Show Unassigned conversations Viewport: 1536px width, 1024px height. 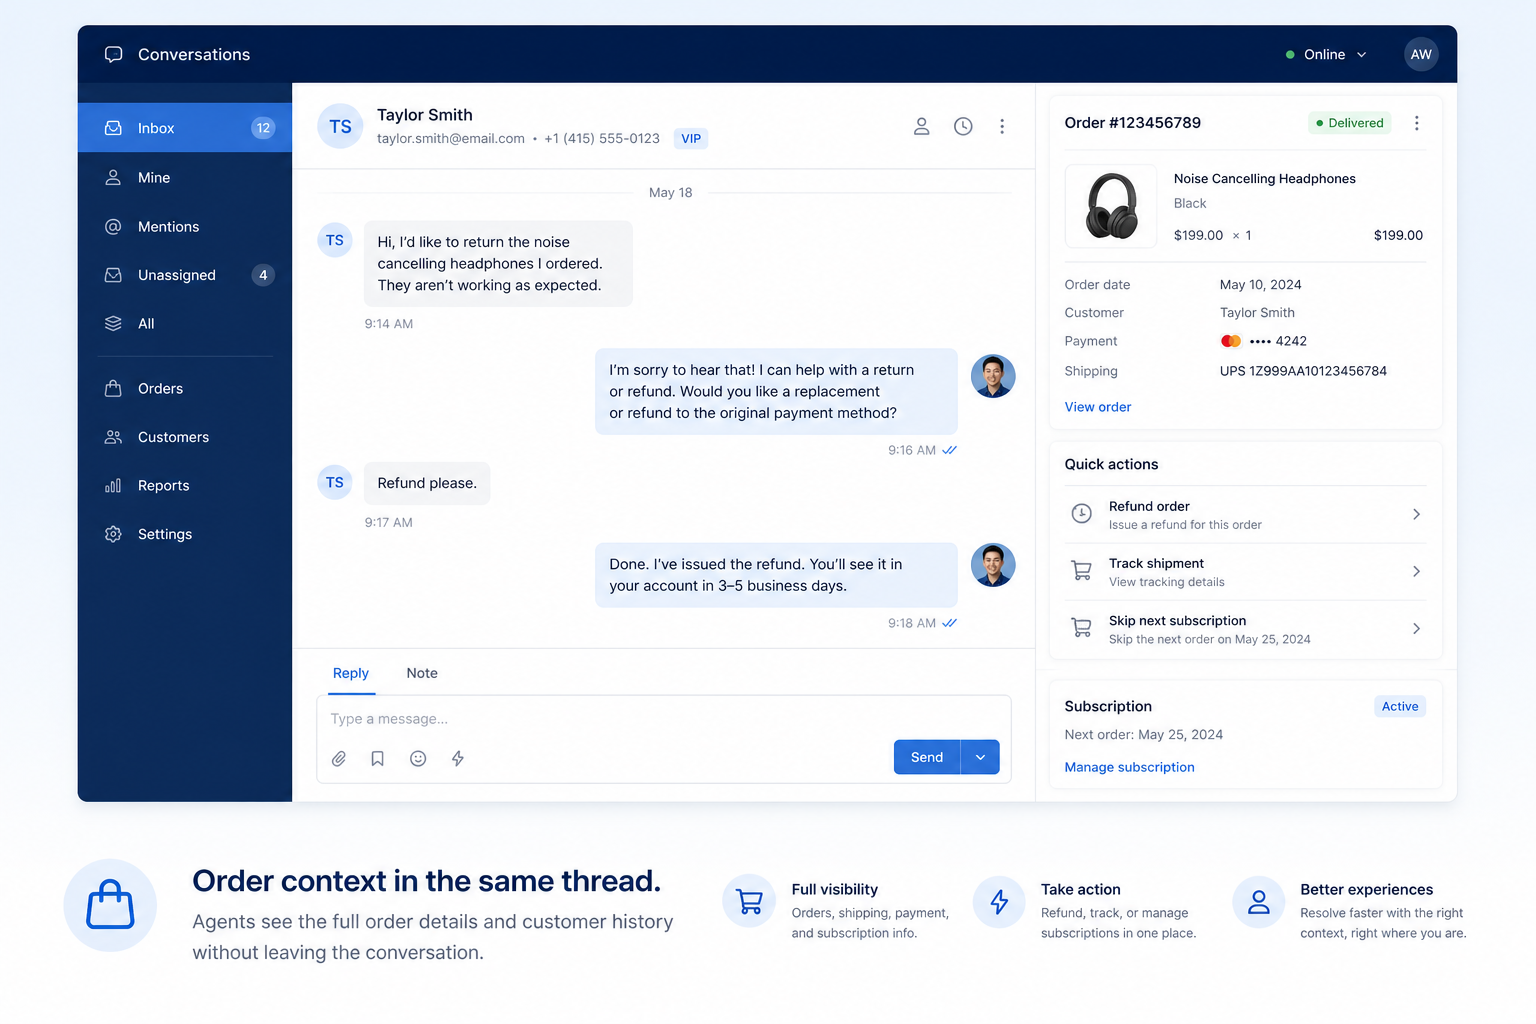click(185, 275)
